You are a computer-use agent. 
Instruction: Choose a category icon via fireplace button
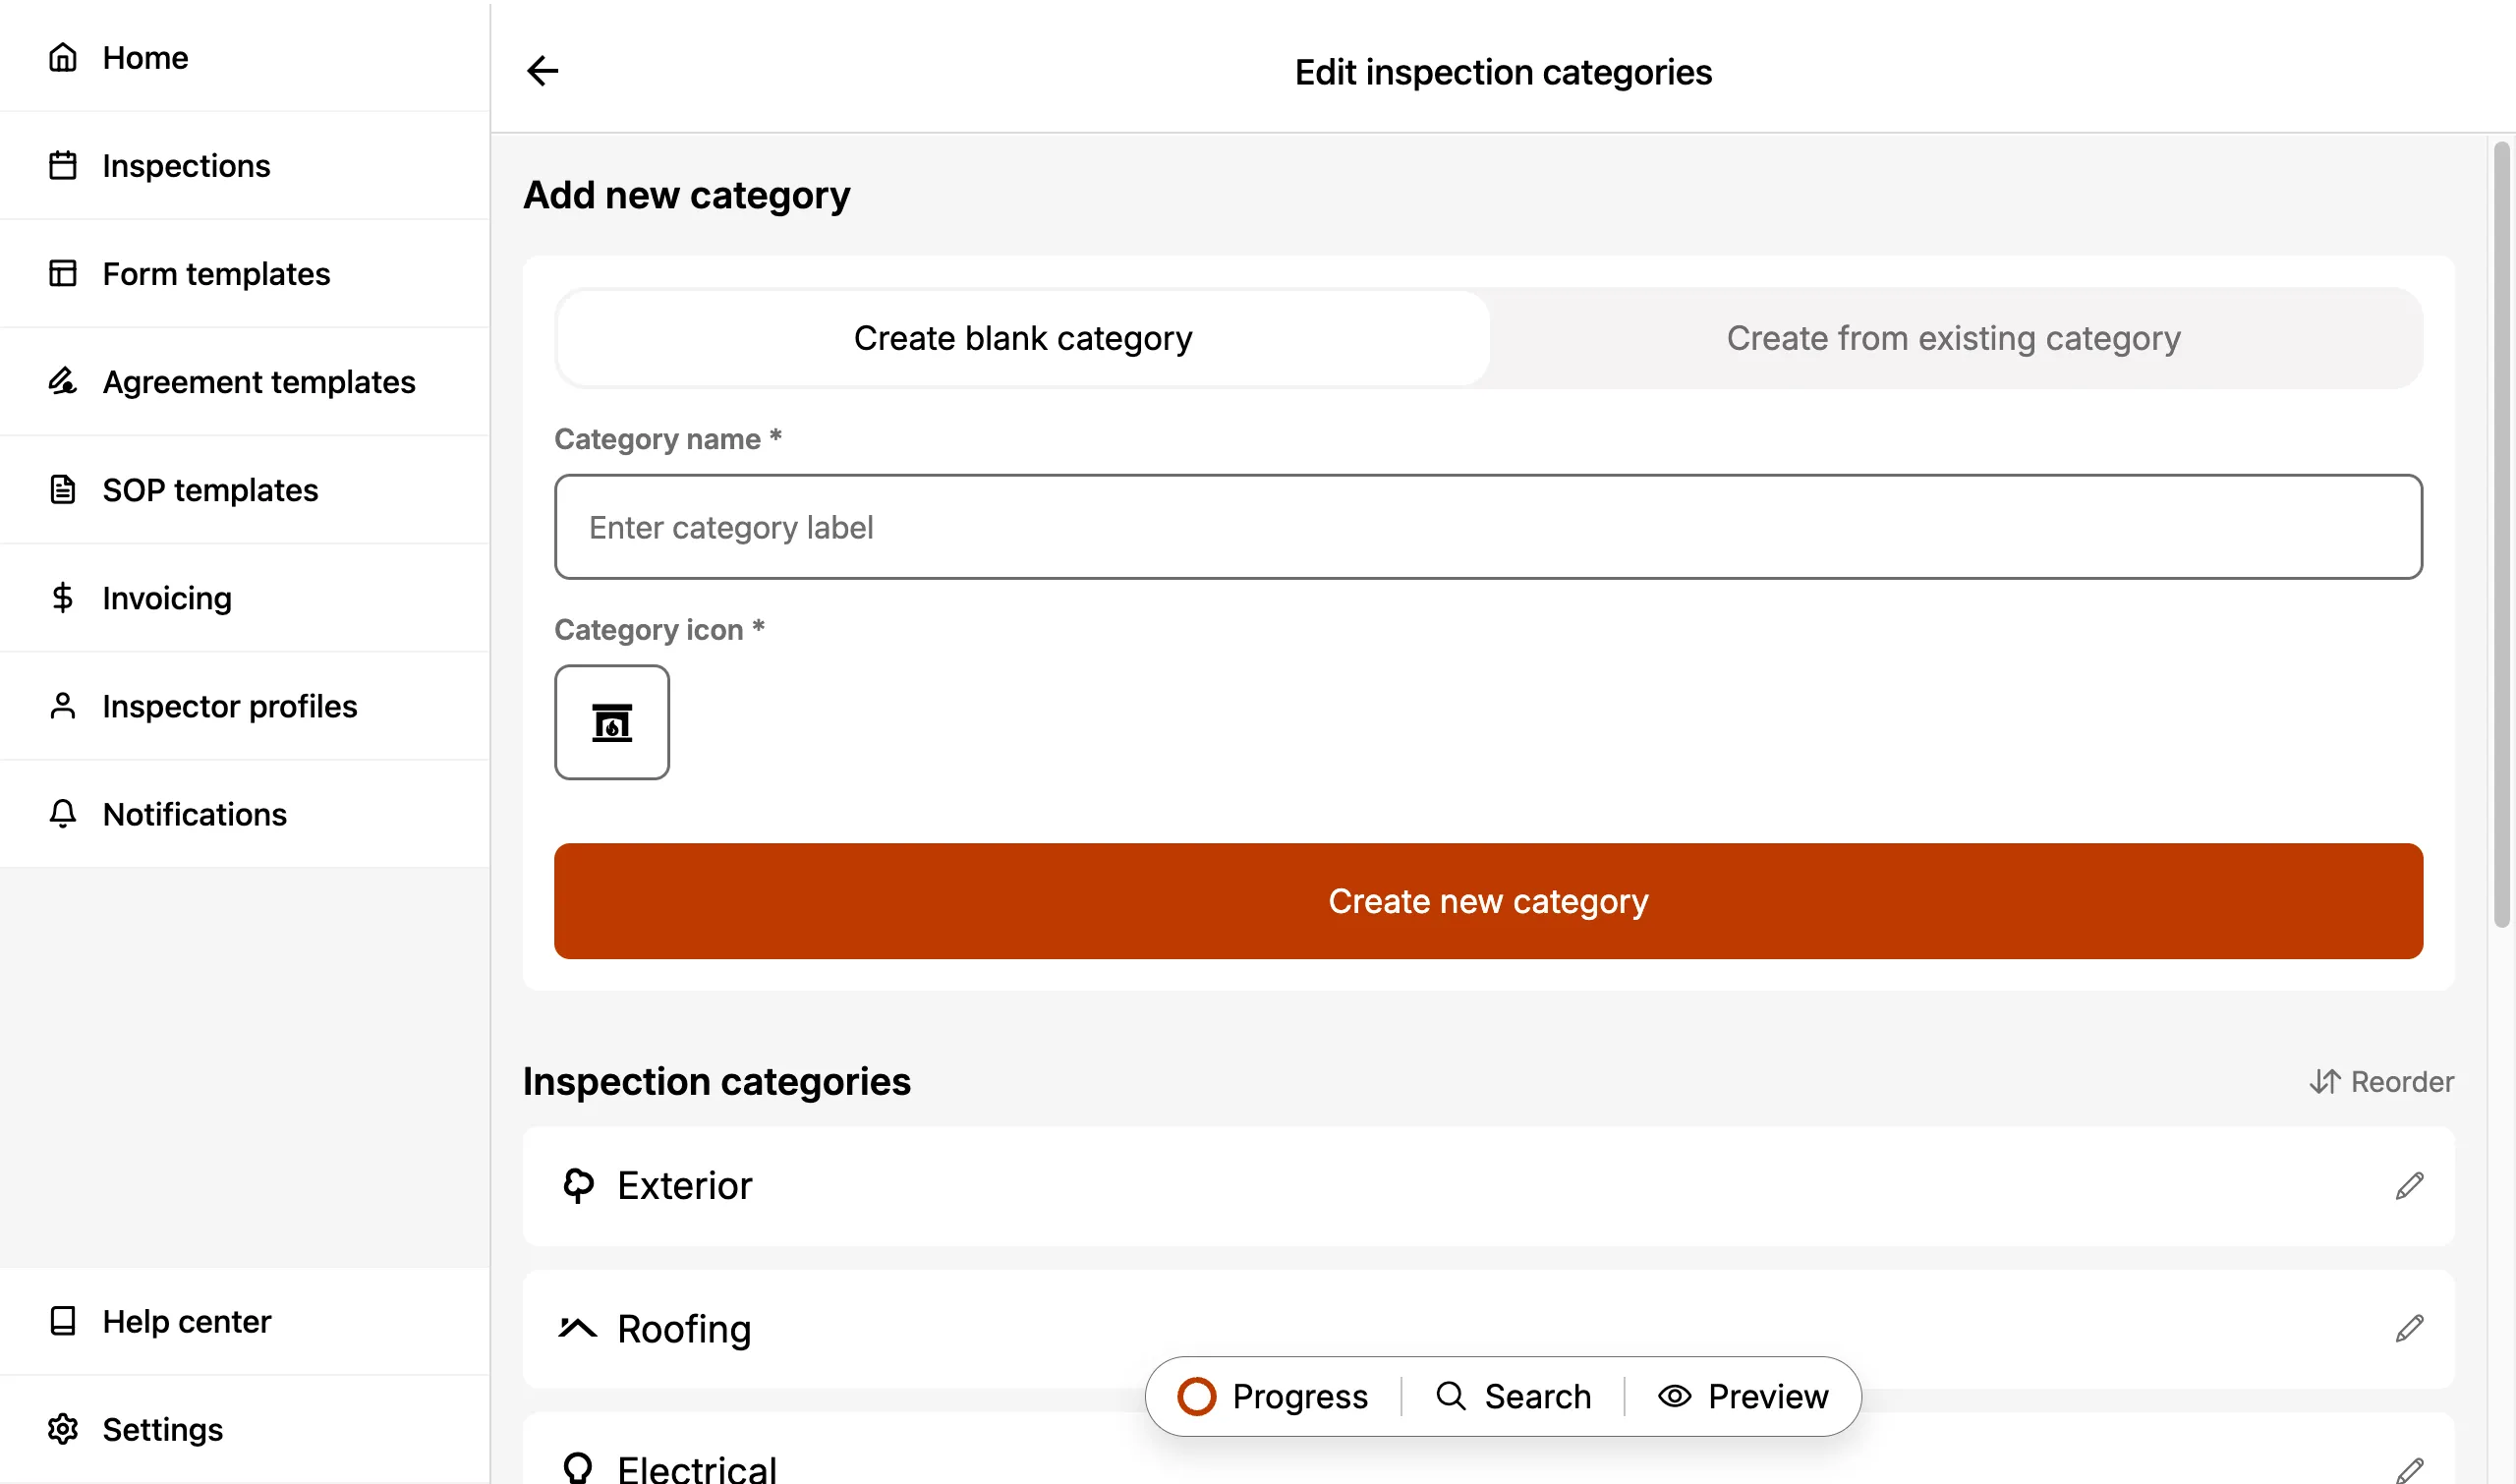(x=612, y=722)
